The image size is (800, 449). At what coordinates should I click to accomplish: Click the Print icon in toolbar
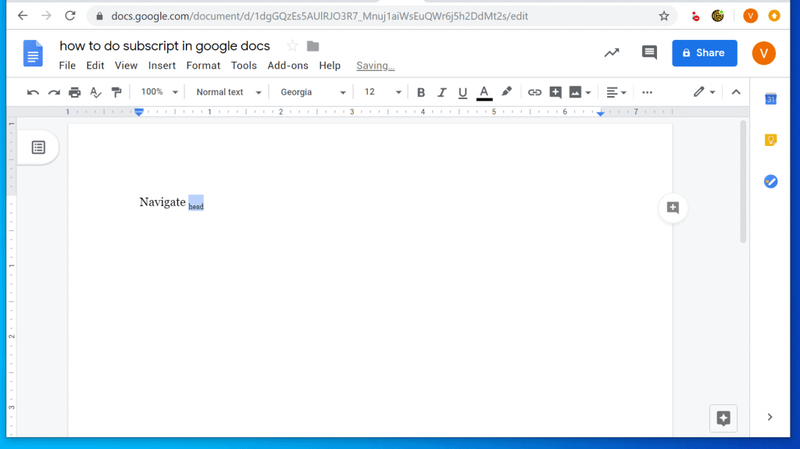[x=74, y=92]
